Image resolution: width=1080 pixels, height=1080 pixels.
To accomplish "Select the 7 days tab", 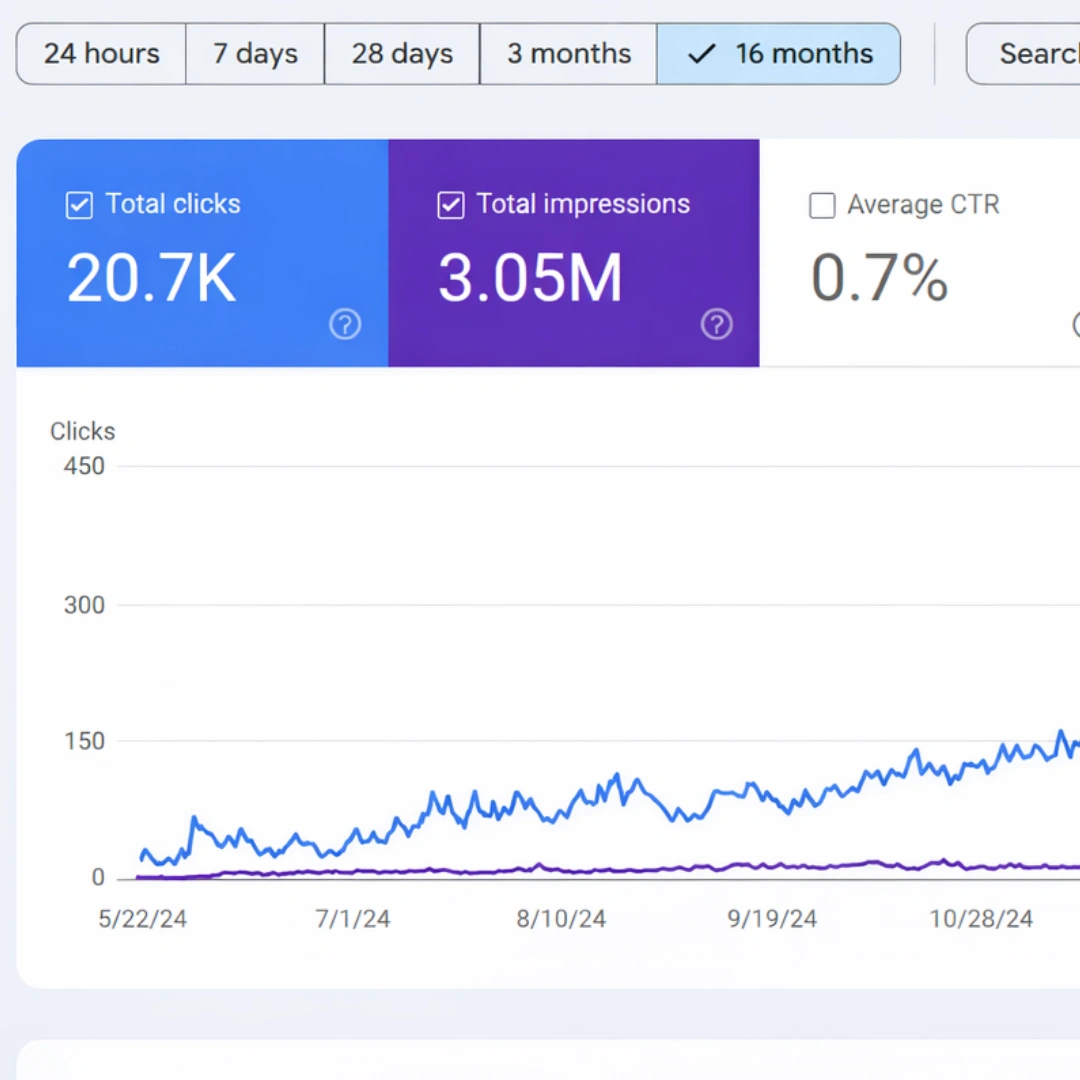I will coord(254,54).
